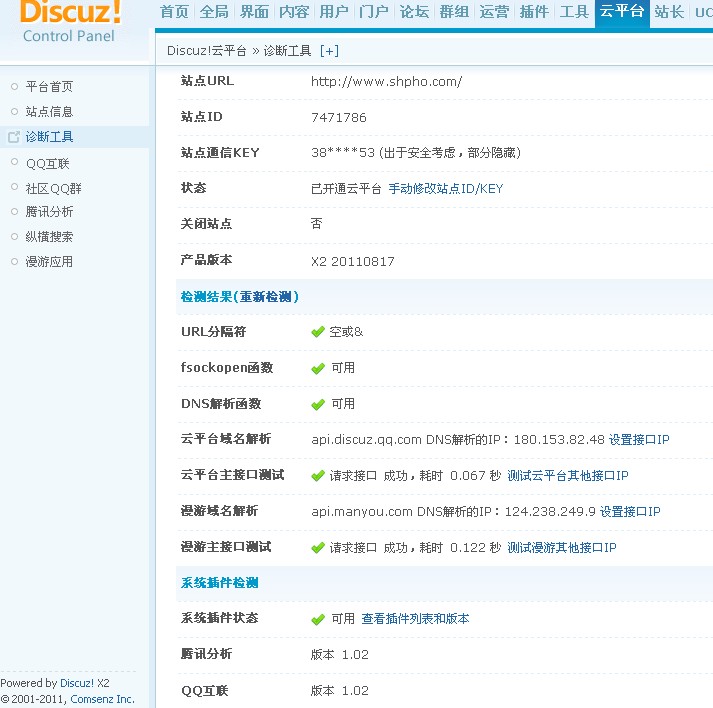Click QQ互联 version 版本 1.02
Screen dimensions: 713x708
[340, 690]
